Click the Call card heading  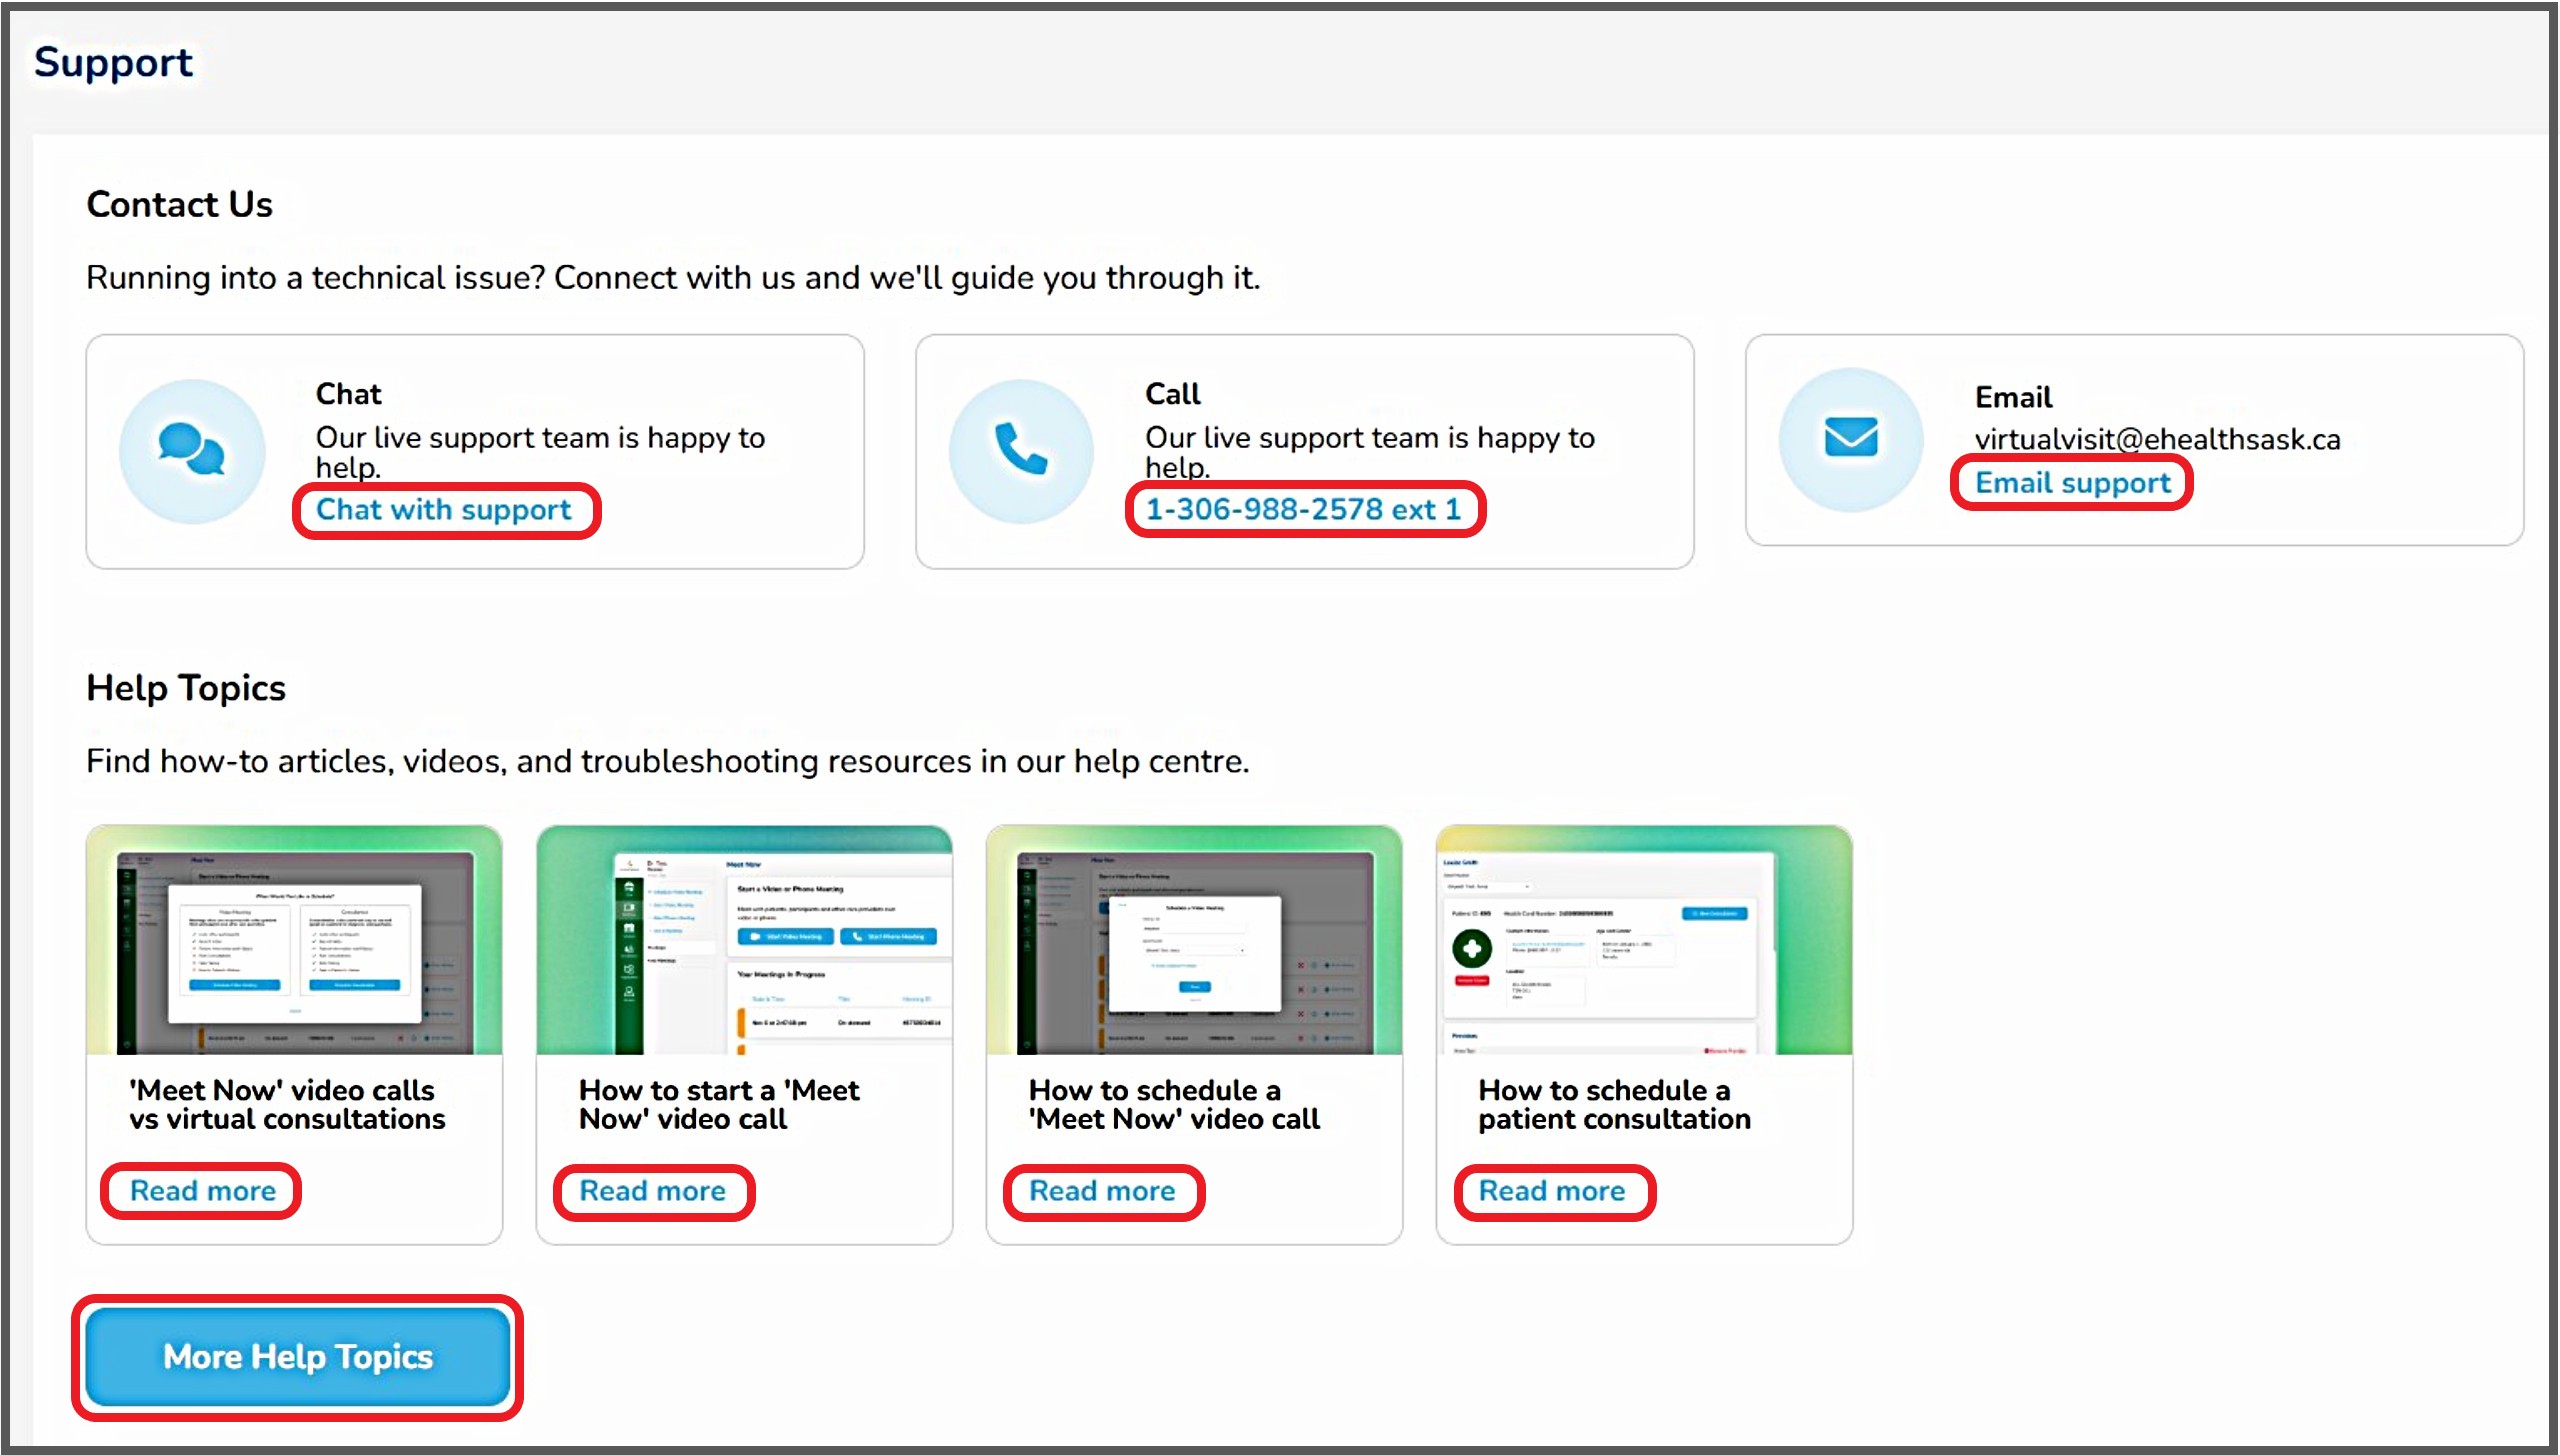pyautogui.click(x=1172, y=394)
